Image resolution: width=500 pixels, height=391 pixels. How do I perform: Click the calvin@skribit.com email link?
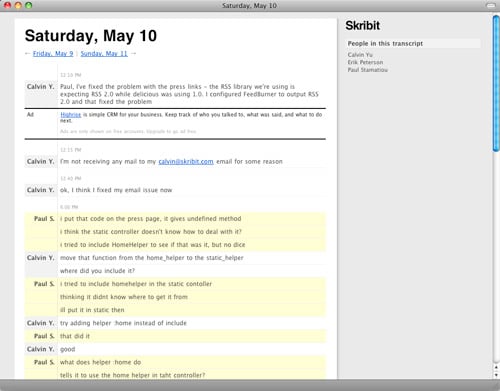pos(186,161)
